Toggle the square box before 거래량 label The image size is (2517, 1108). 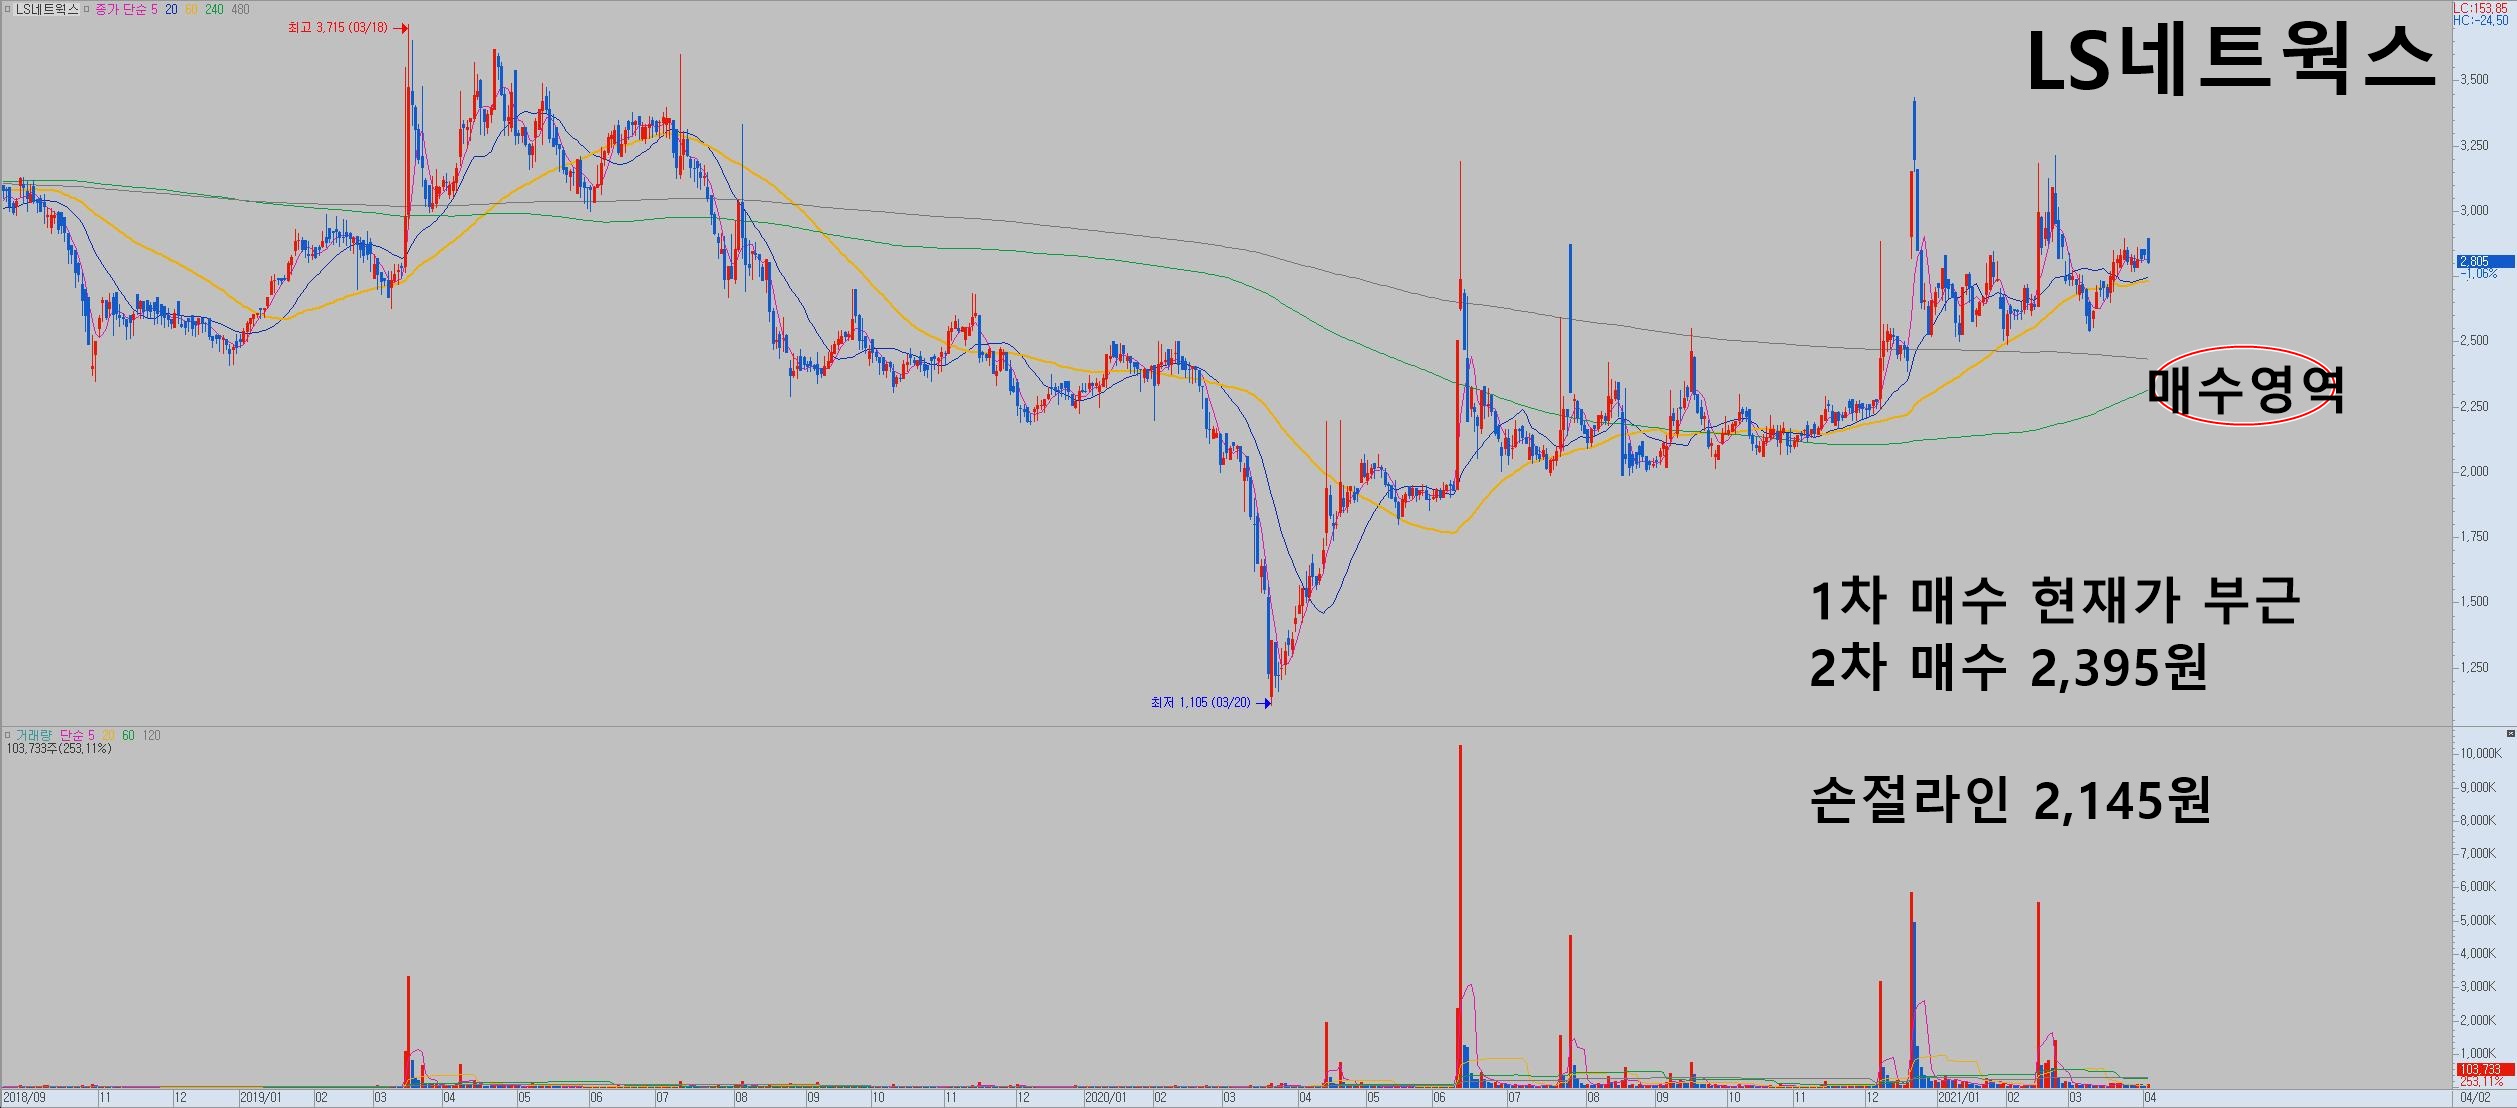pos(7,735)
